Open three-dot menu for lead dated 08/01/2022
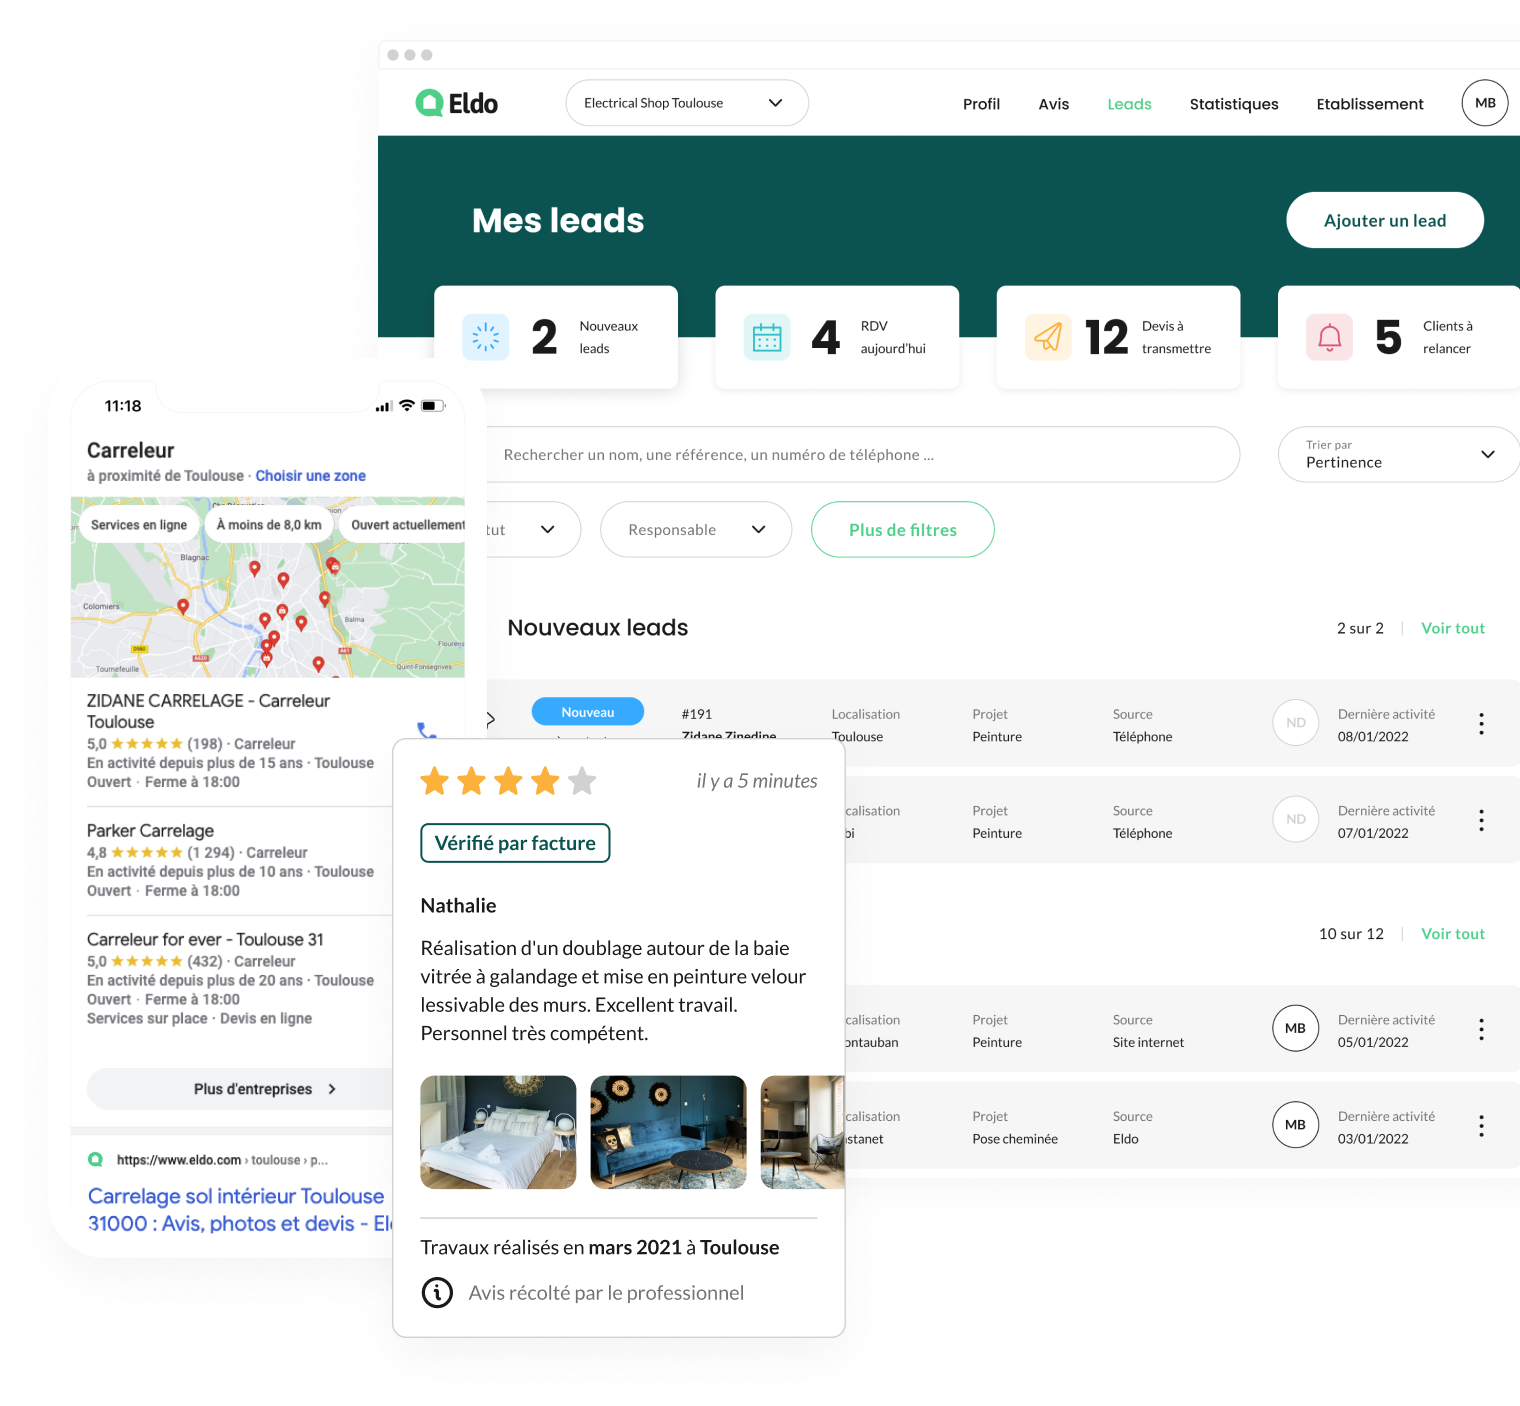This screenshot has height=1406, width=1520. (1481, 724)
